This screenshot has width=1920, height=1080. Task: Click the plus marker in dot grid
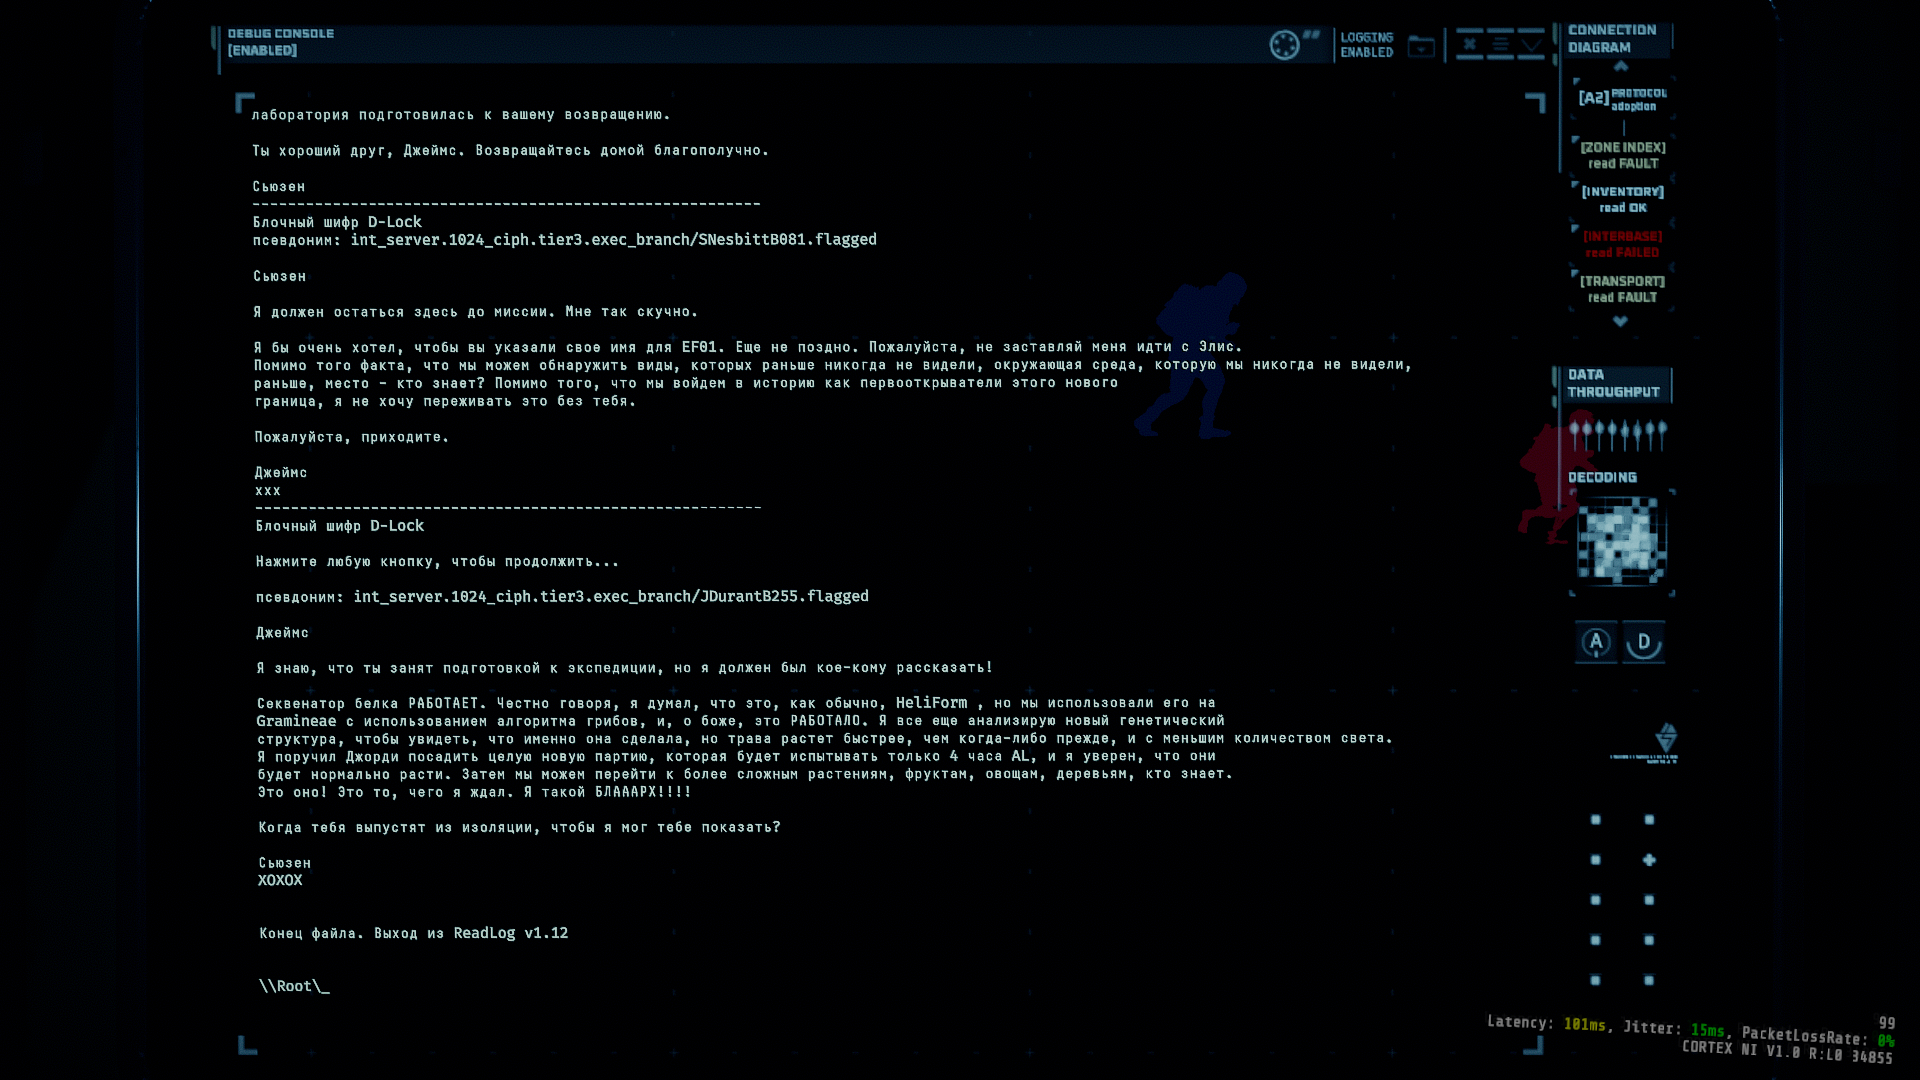point(1649,860)
